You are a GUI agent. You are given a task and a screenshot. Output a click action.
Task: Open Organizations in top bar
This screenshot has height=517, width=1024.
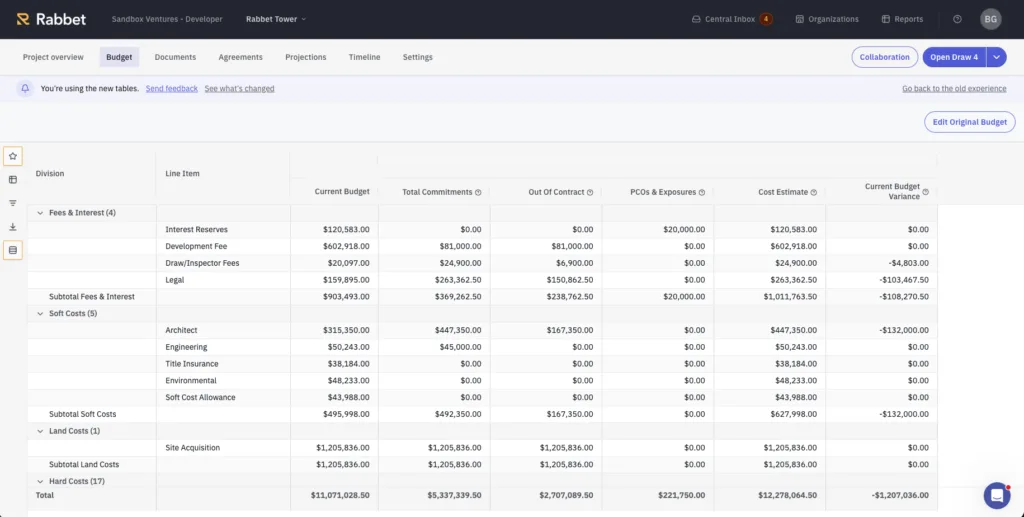(x=827, y=19)
